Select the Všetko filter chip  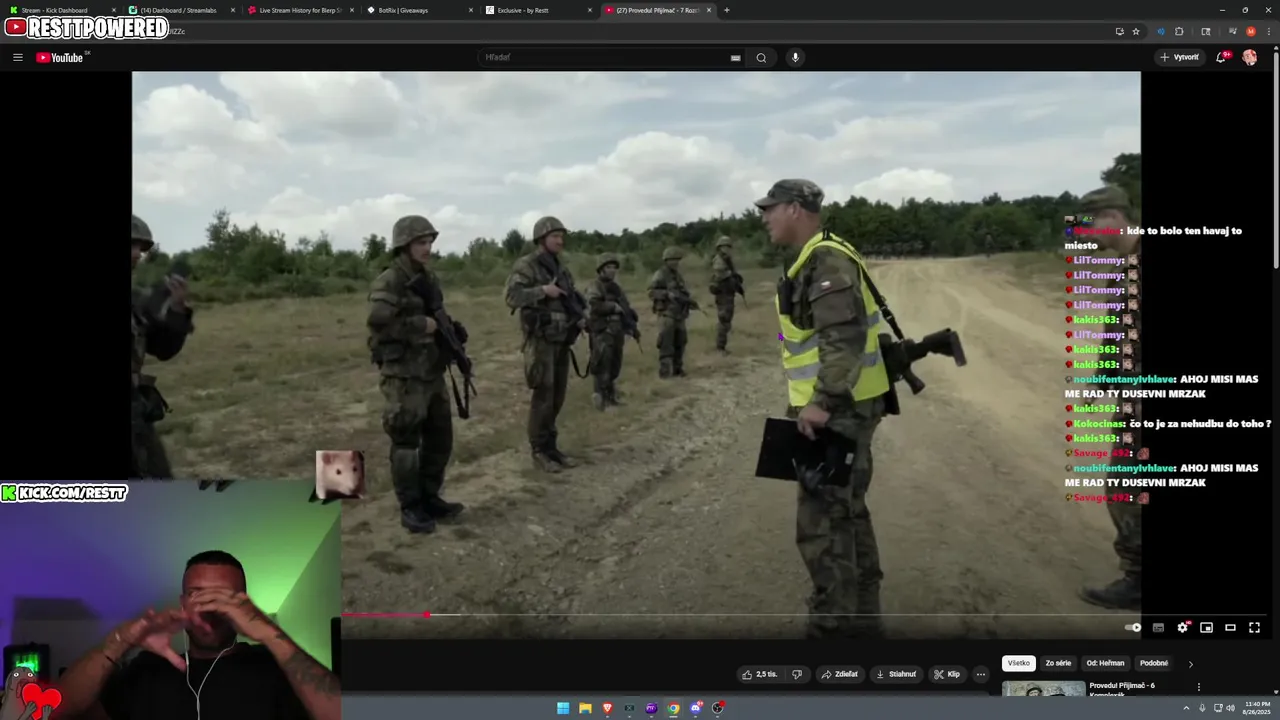click(1018, 663)
